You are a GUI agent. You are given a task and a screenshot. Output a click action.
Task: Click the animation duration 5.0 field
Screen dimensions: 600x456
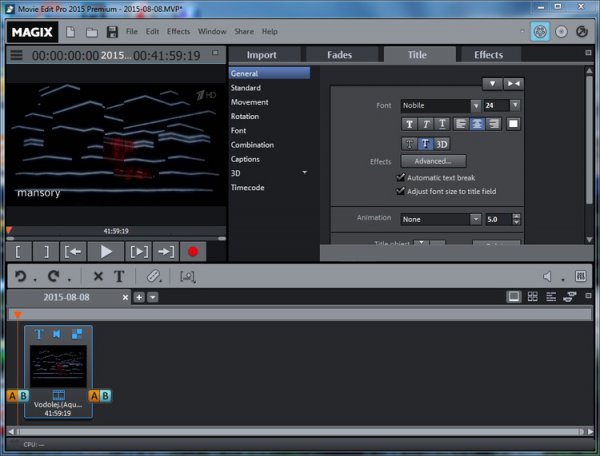[498, 219]
